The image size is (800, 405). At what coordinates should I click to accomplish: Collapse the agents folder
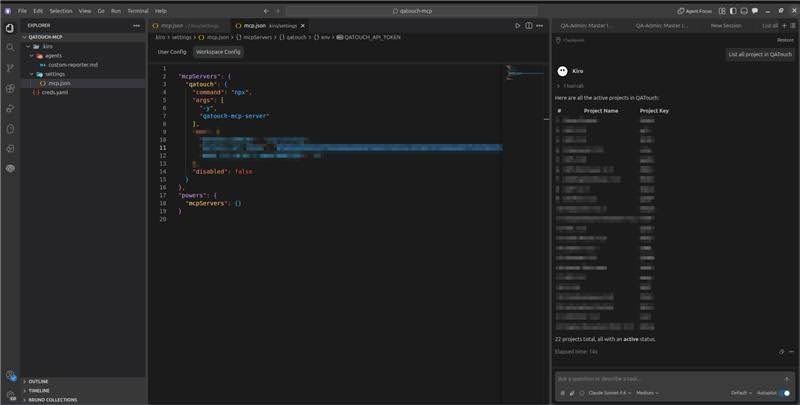point(31,56)
